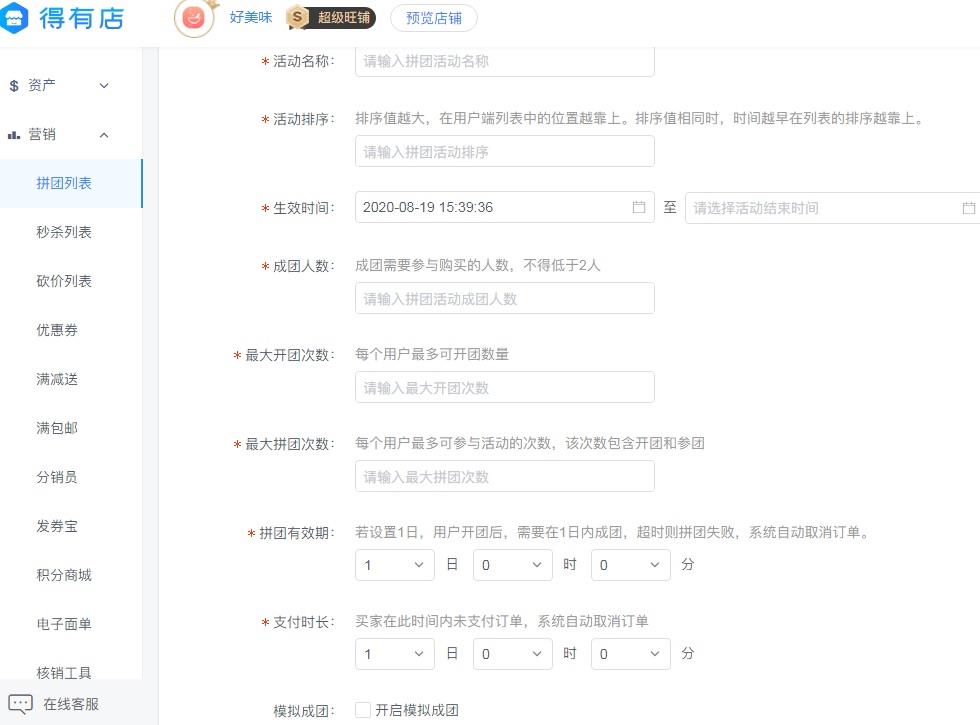Focus the 最大开团次数 input field
The width and height of the screenshot is (980, 725).
pyautogui.click(x=504, y=388)
